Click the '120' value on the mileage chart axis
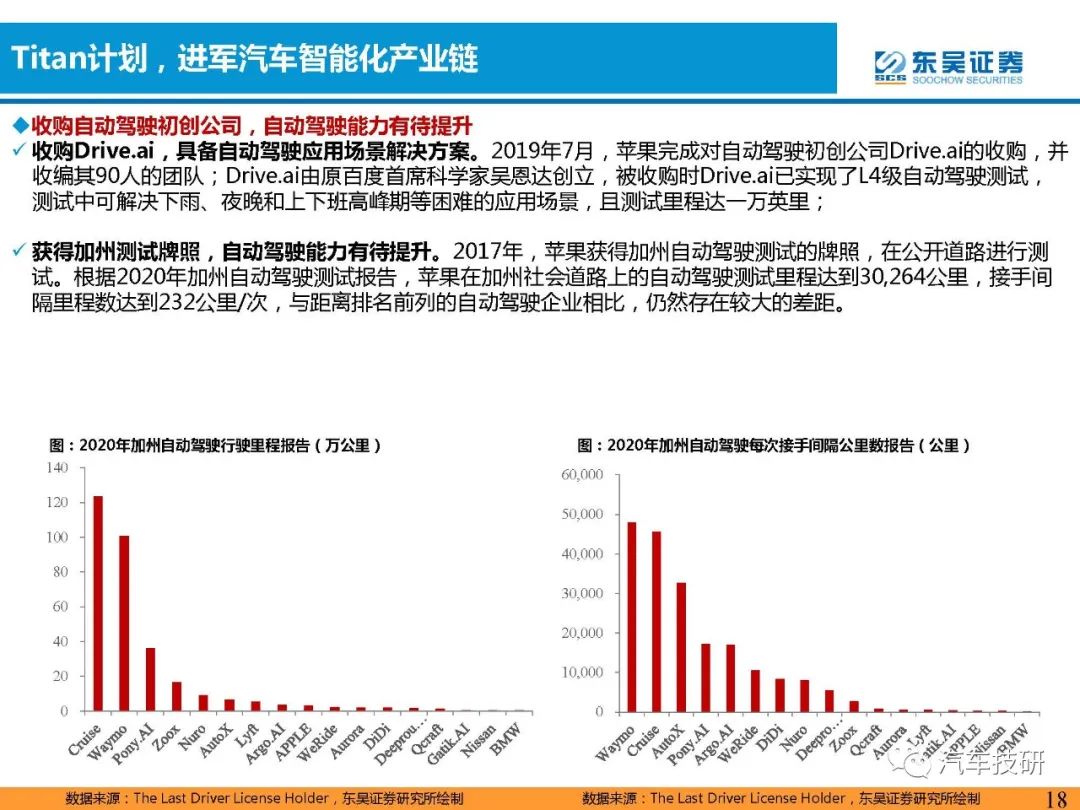Viewport: 1080px width, 810px height. [57, 502]
